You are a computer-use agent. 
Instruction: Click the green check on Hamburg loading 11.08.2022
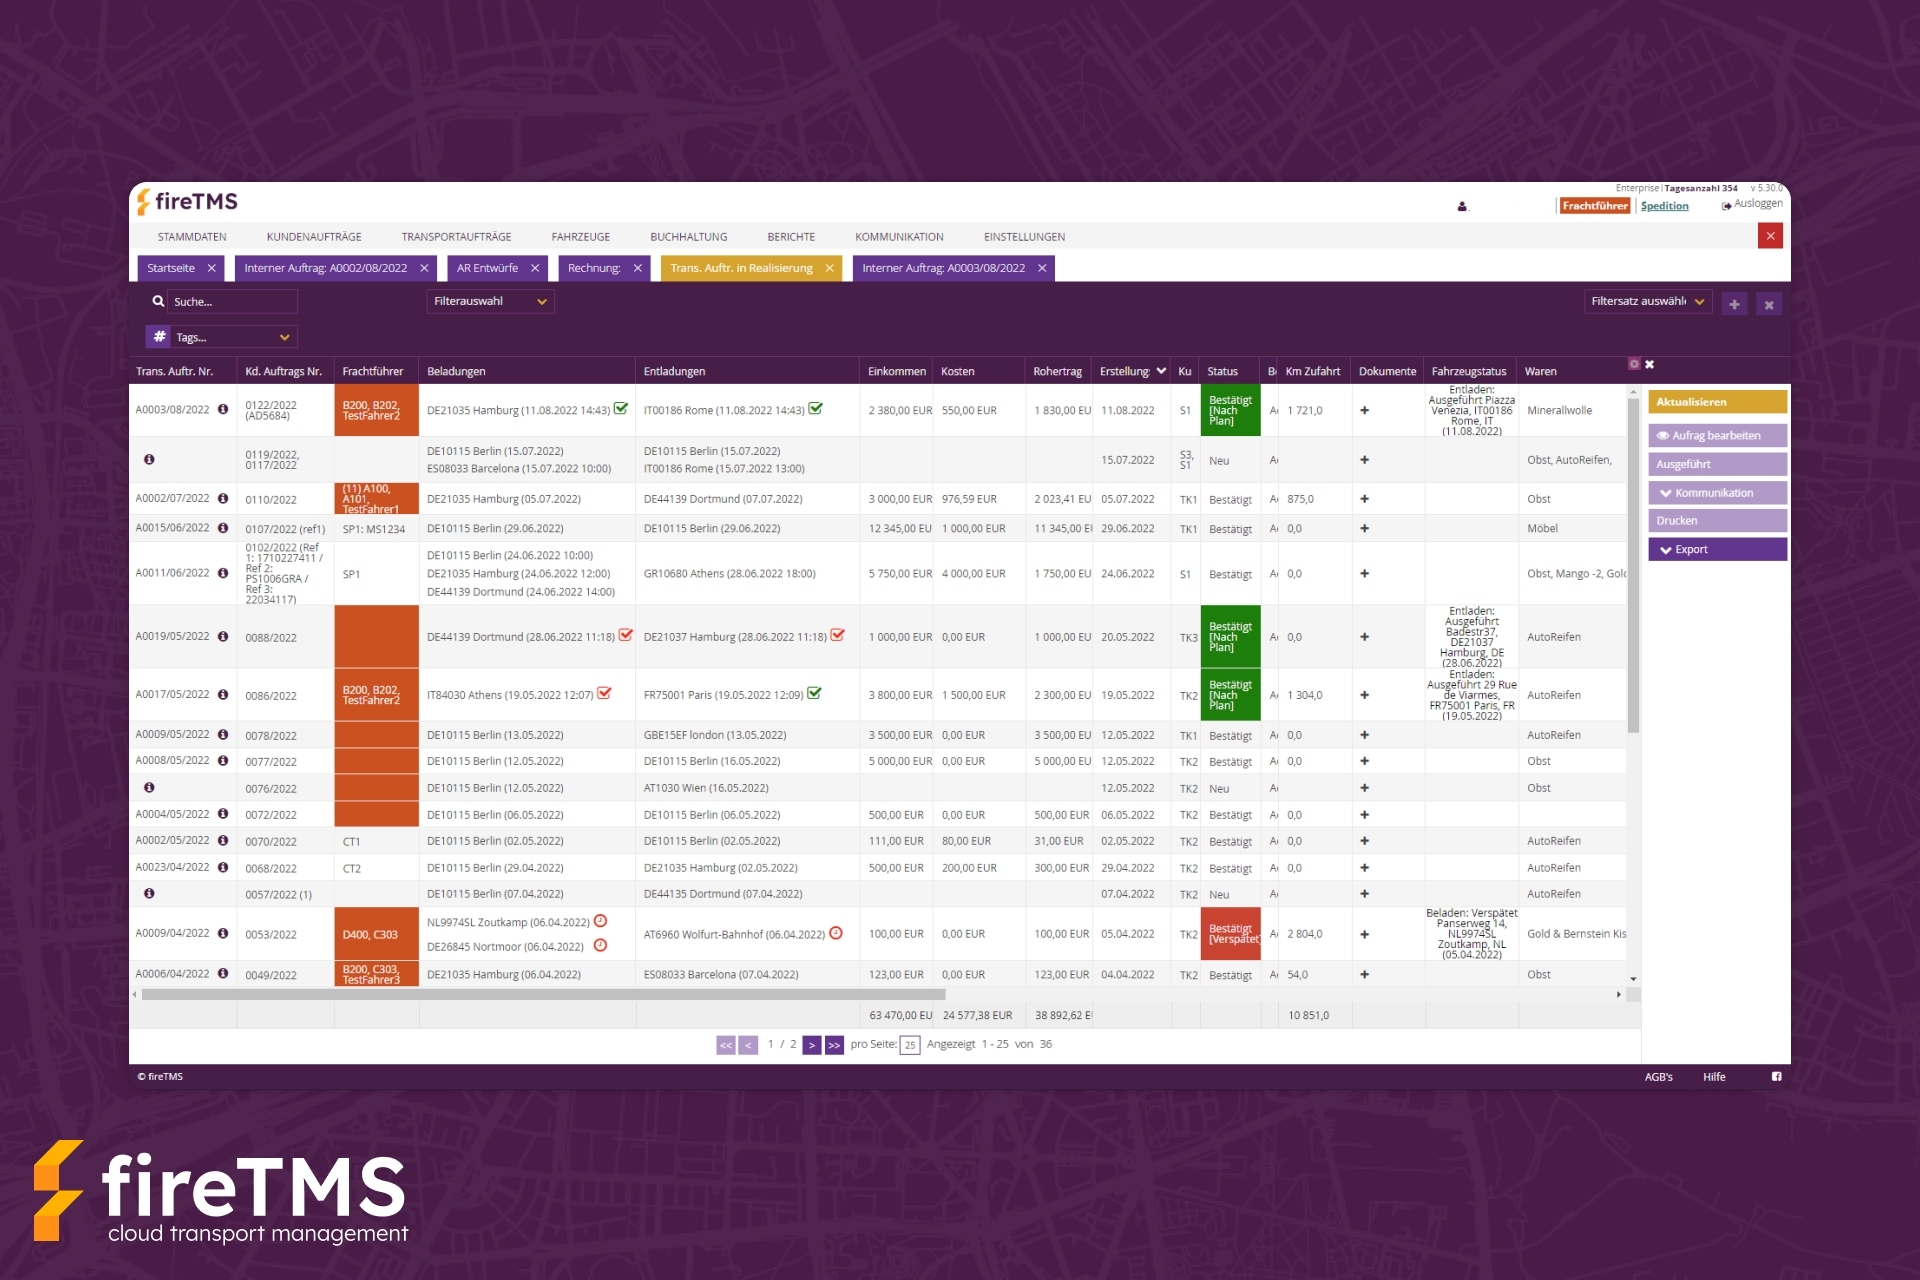coord(621,409)
